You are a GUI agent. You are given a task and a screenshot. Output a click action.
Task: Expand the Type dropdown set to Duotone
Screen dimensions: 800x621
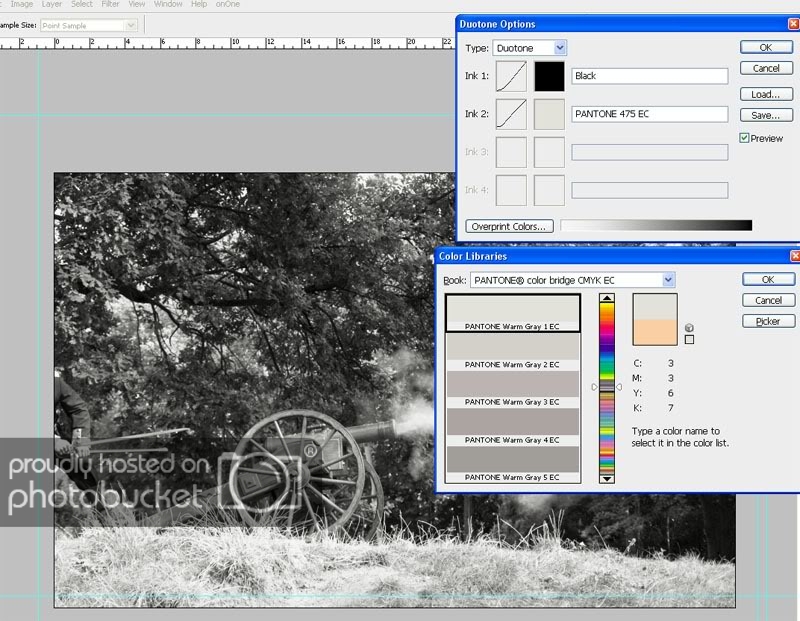tap(559, 48)
